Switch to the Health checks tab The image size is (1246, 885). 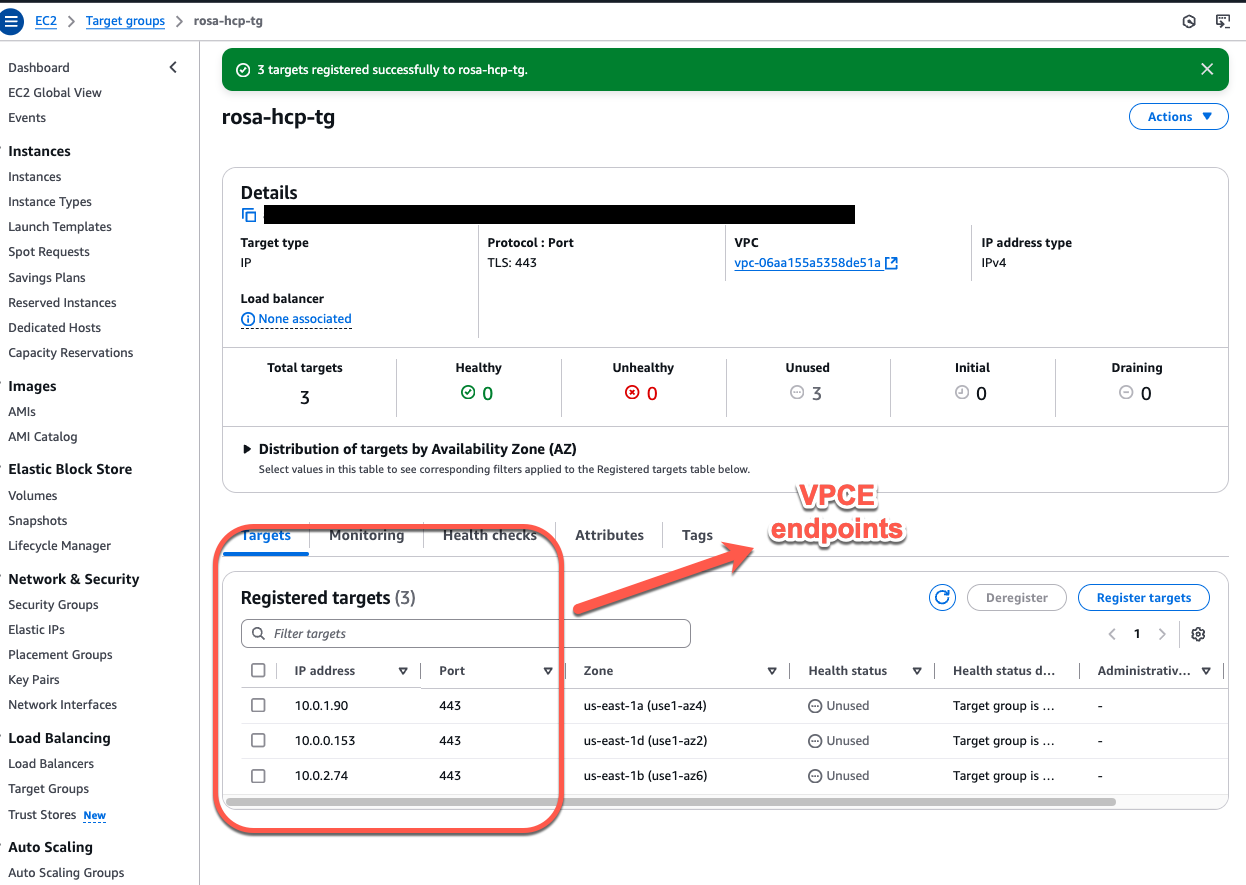pos(490,535)
